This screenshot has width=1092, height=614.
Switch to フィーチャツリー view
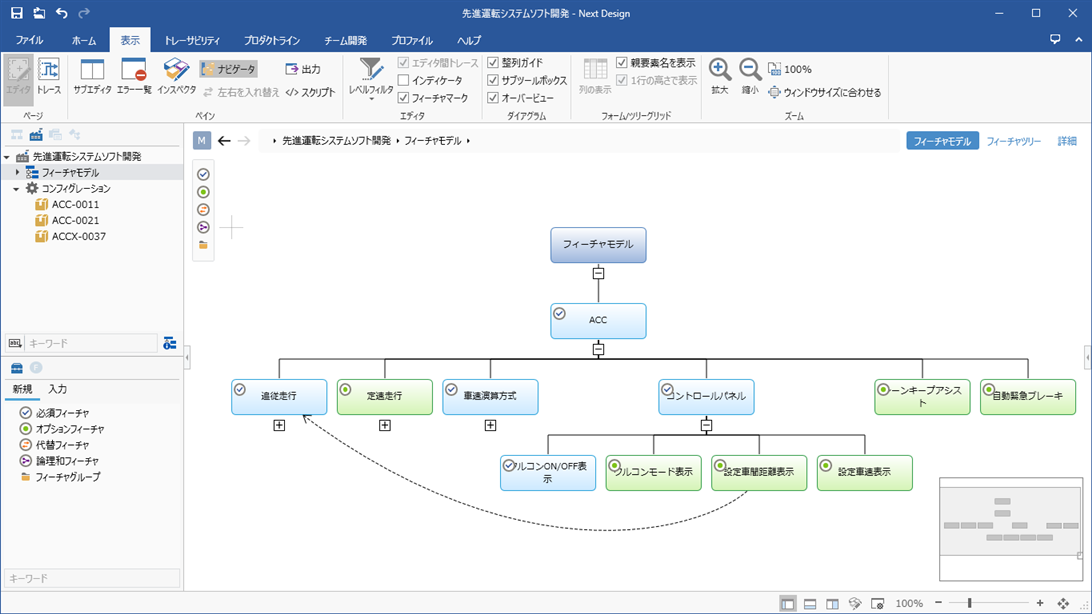1013,142
